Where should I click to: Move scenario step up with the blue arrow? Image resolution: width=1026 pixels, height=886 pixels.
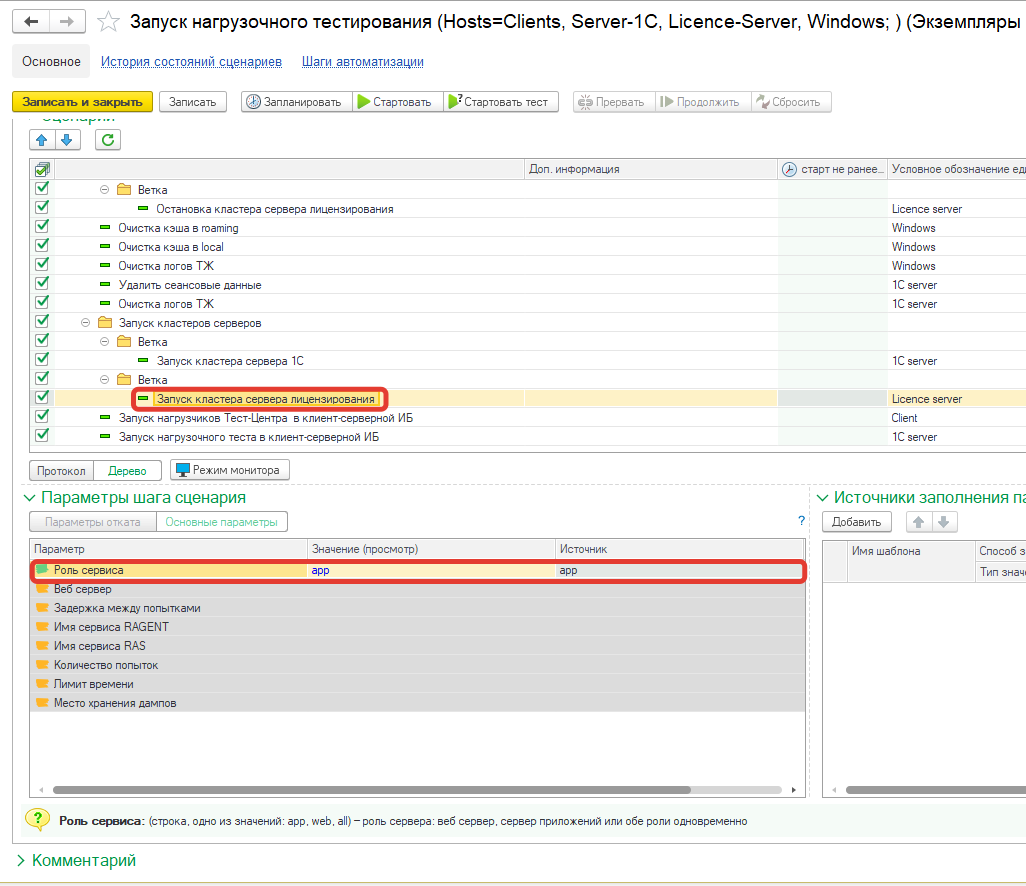coord(42,140)
